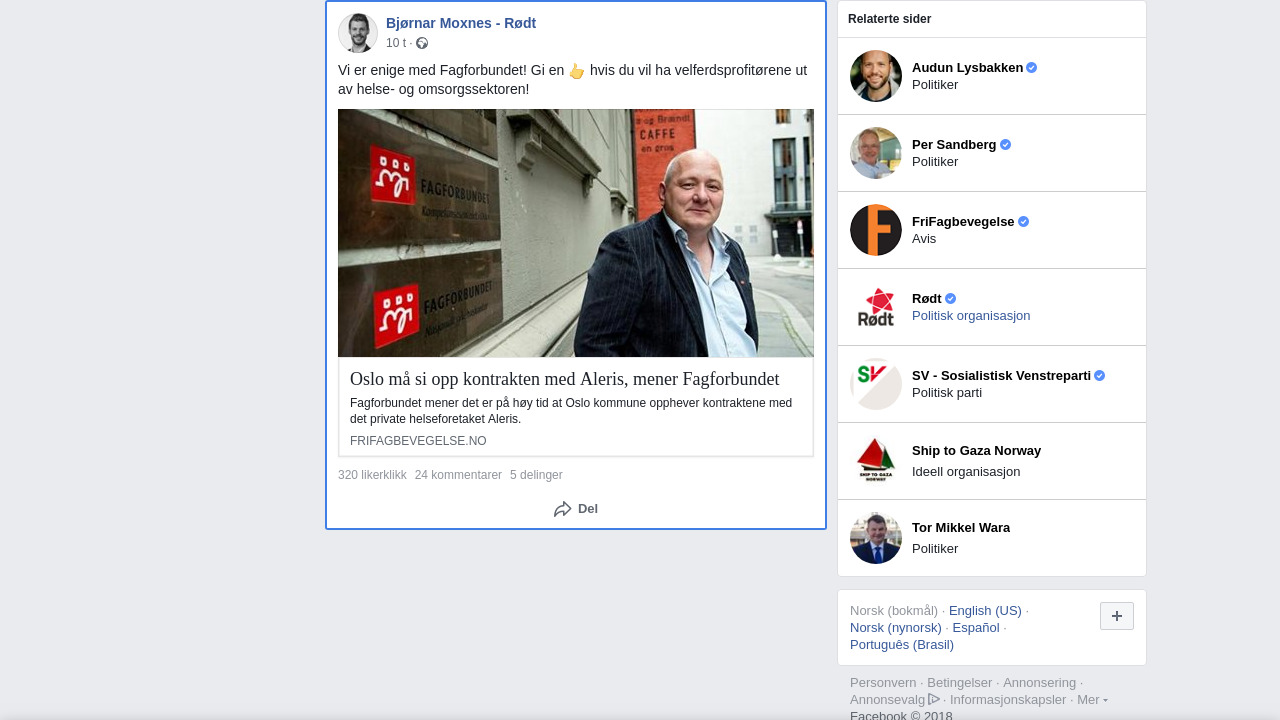Open the Betingelser footer link

[959, 683]
